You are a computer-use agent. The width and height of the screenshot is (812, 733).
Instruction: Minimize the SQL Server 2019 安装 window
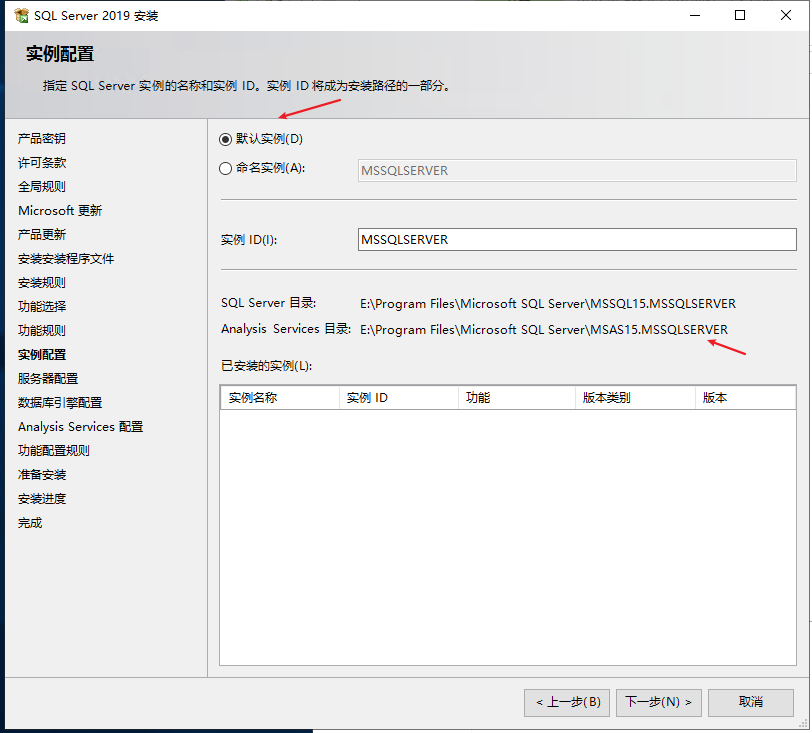pyautogui.click(x=695, y=16)
